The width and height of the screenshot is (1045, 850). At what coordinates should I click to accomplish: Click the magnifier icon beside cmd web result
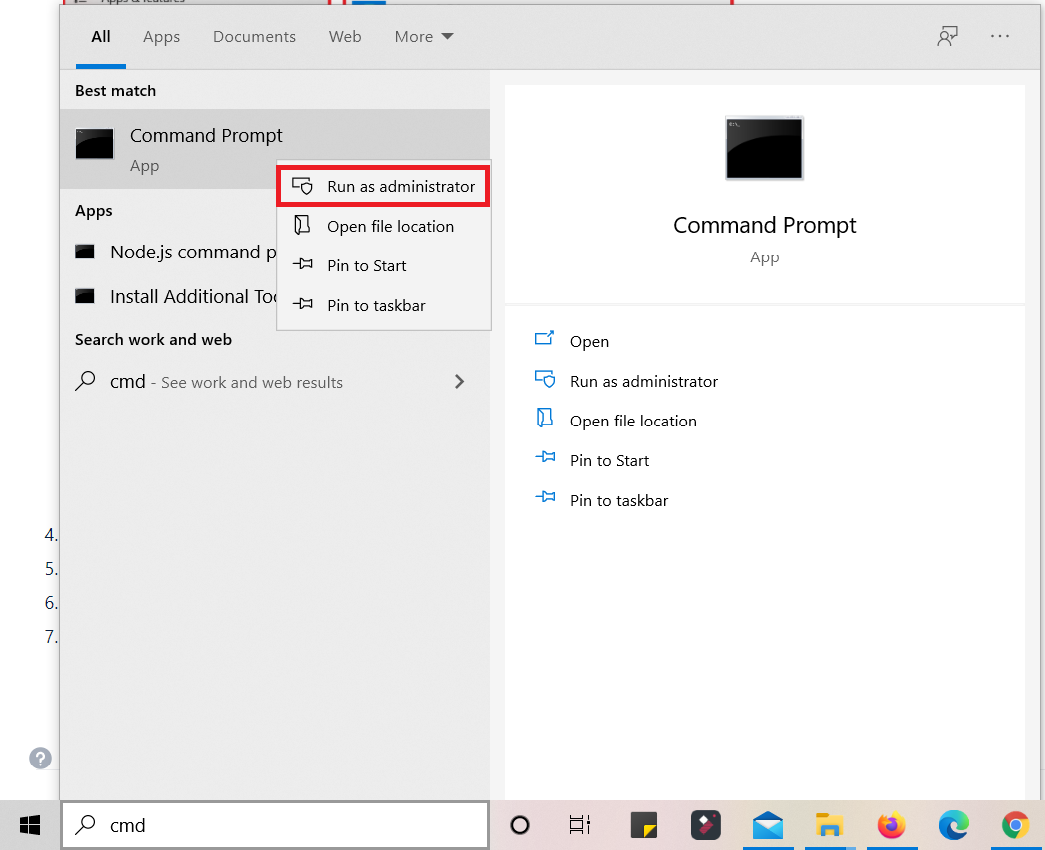[85, 381]
